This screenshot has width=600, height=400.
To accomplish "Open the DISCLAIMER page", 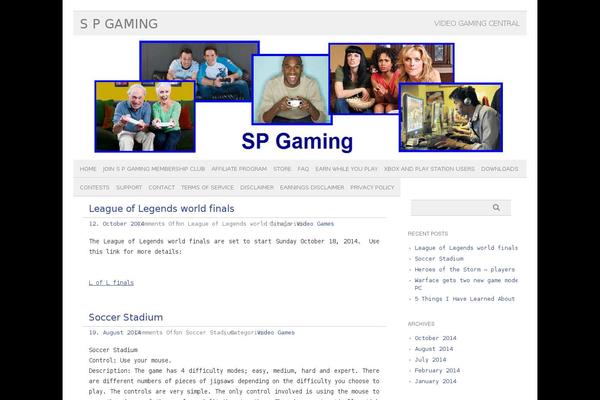I will pos(257,188).
